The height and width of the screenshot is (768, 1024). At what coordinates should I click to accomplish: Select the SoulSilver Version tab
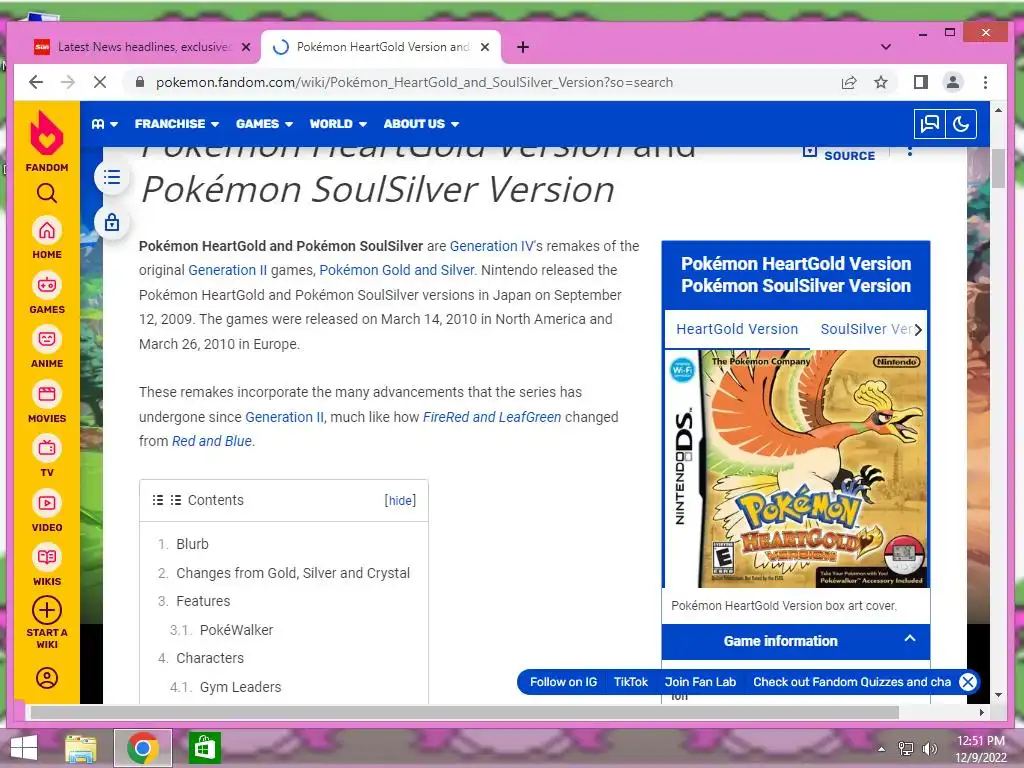866,329
